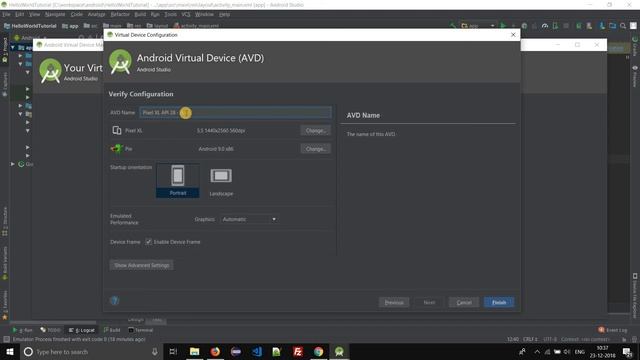This screenshot has width=640, height=360.
Task: Close the Virtual Device Configuration dialog
Action: 513,35
